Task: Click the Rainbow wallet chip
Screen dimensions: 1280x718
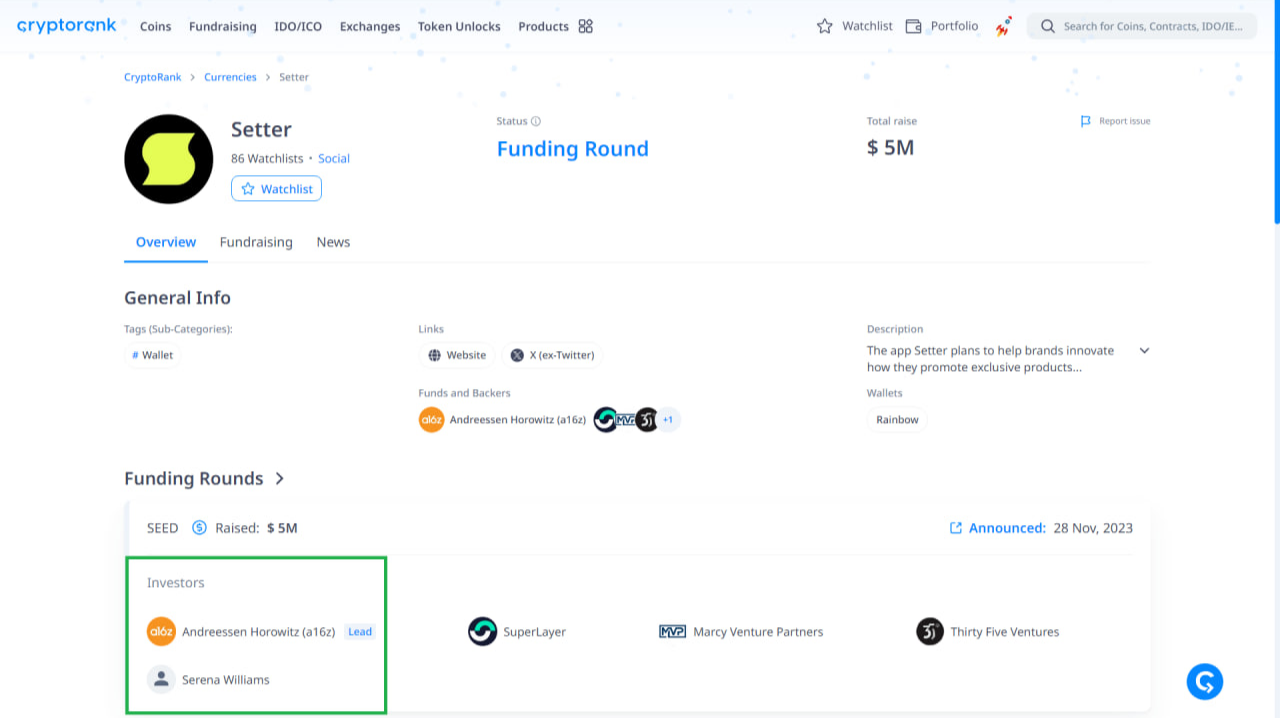Action: pos(897,420)
